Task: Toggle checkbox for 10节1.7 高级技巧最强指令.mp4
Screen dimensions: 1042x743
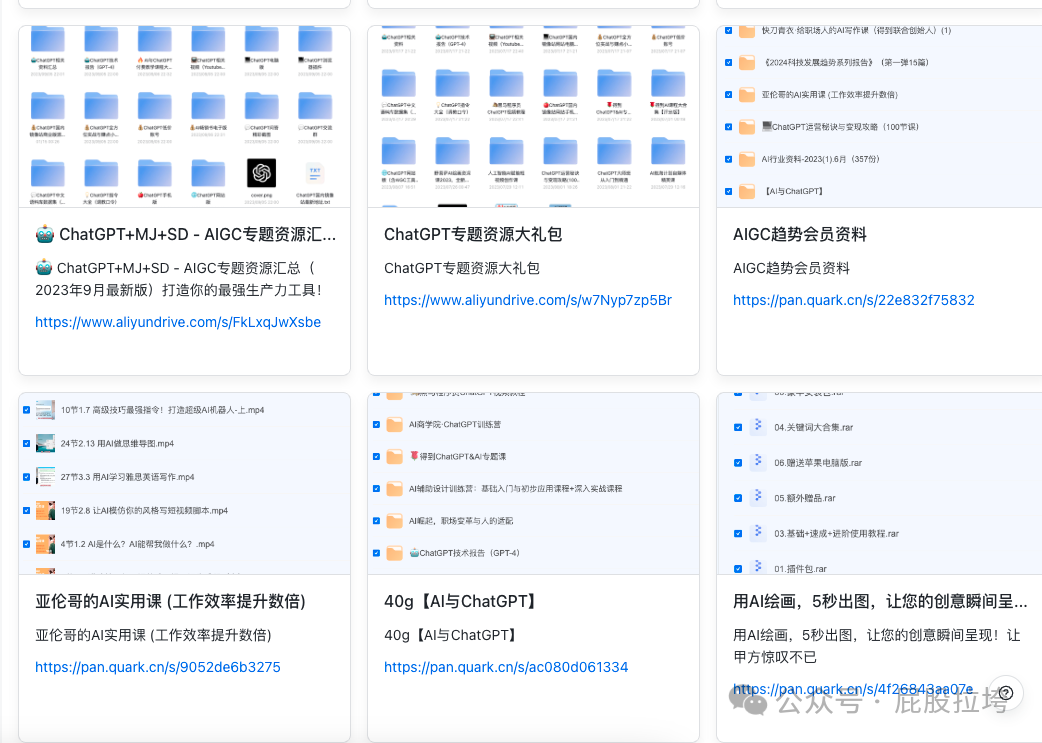Action: coord(27,410)
